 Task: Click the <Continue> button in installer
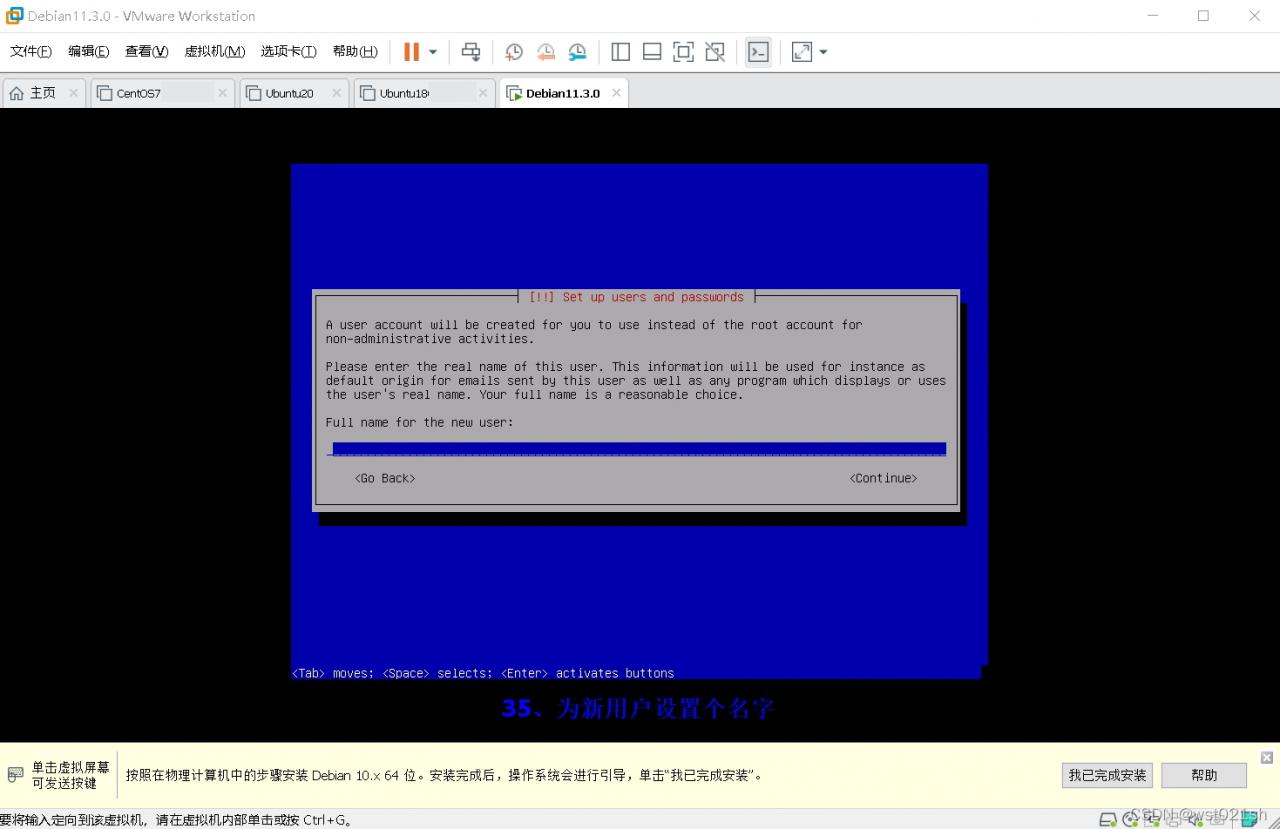coord(883,478)
